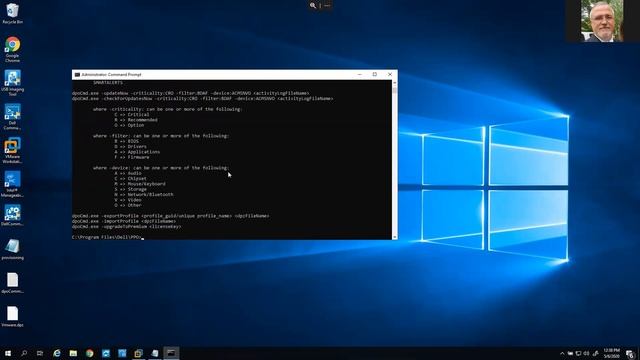Click the 'dpoCmd.exe -importProfile' line
Screen dimensions: 640x360
[124, 221]
